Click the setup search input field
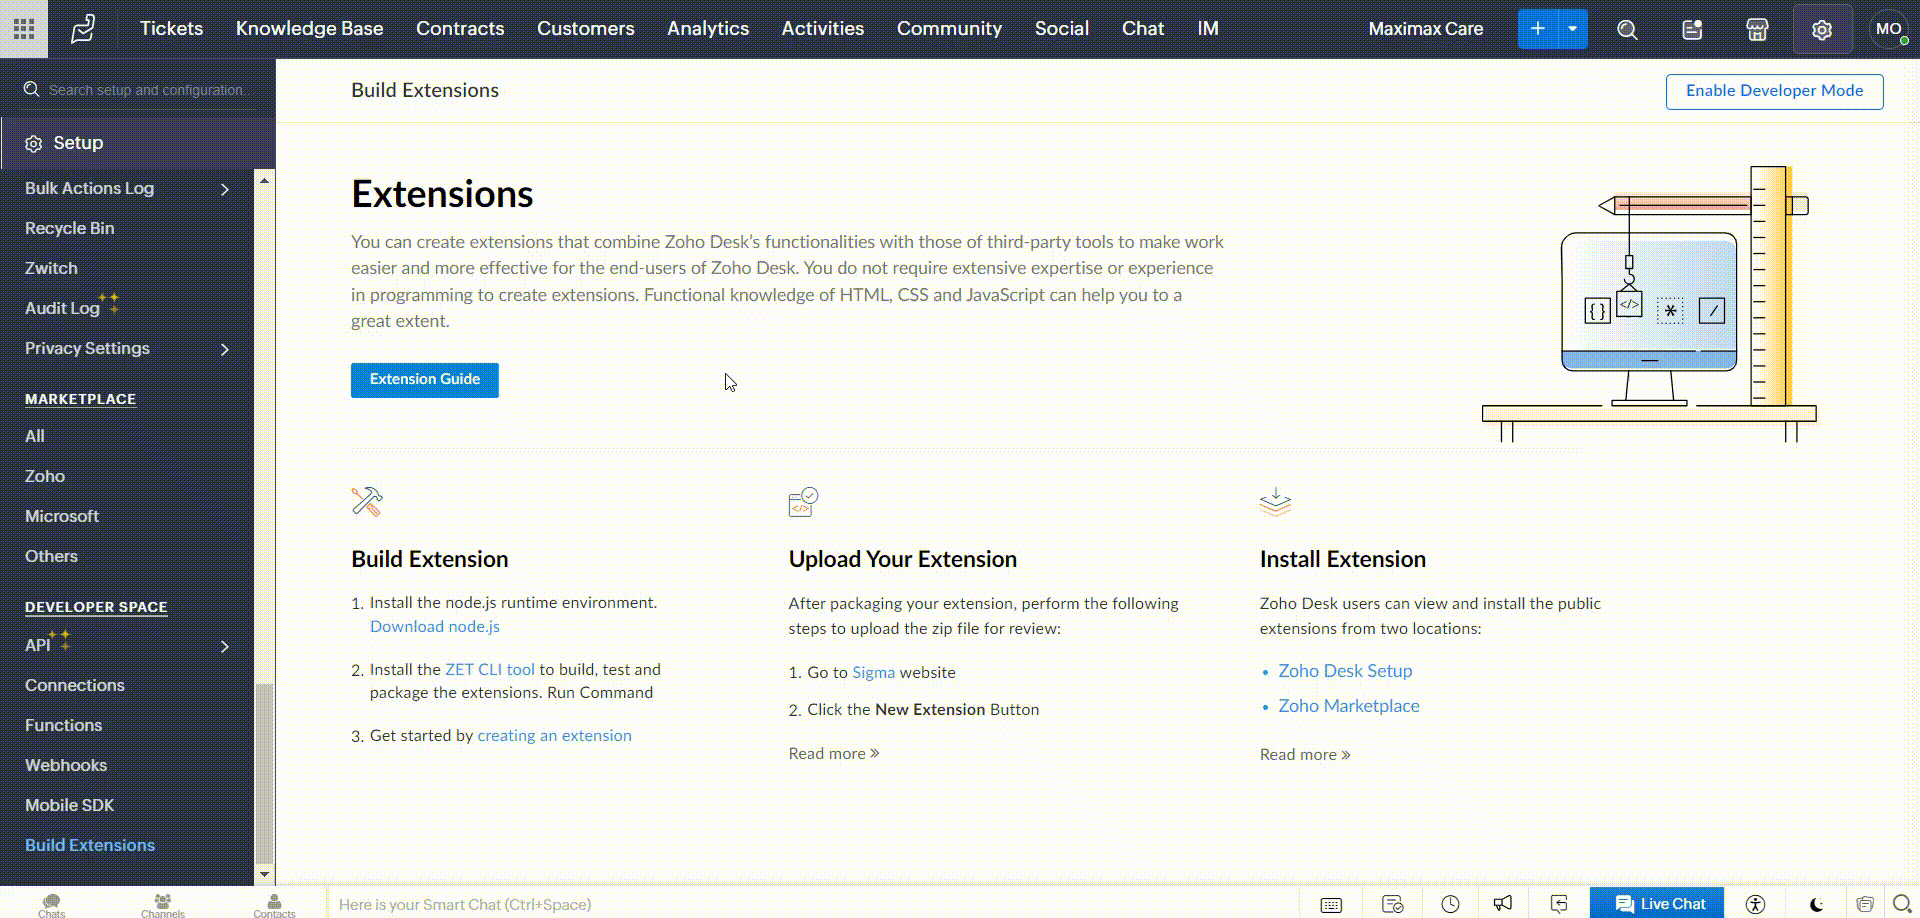The width and height of the screenshot is (1920, 918). pos(146,90)
